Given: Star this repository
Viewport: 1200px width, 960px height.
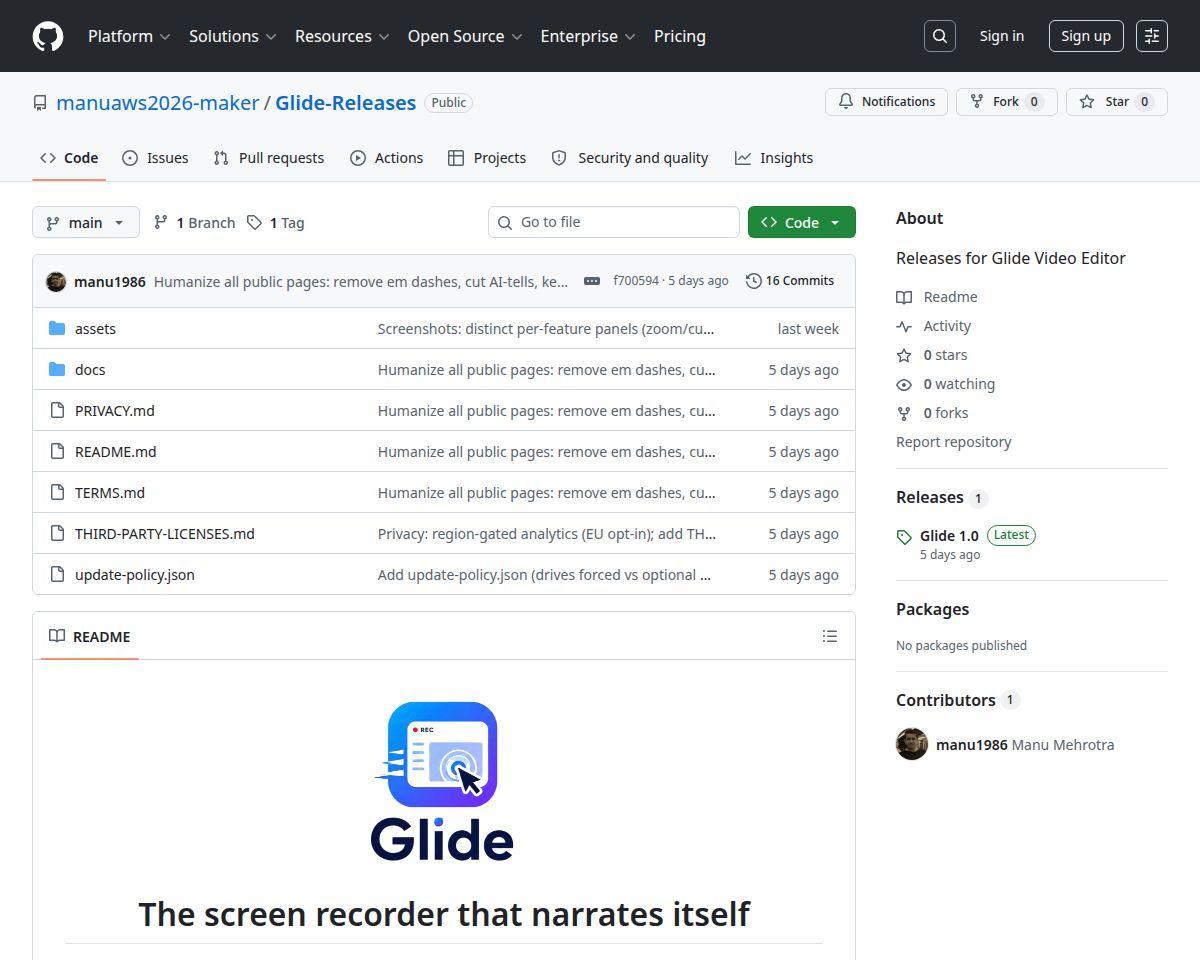Looking at the screenshot, I should click(x=1116, y=102).
